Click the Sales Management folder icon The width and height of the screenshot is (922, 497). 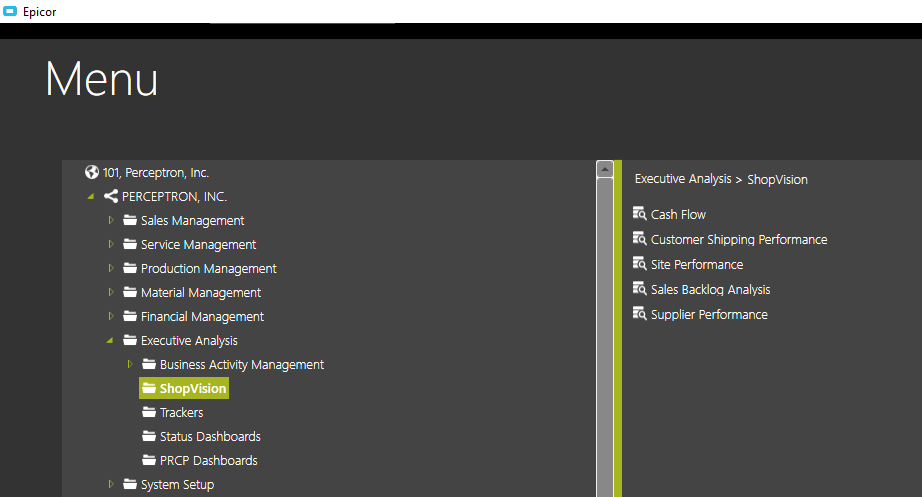(x=130, y=220)
